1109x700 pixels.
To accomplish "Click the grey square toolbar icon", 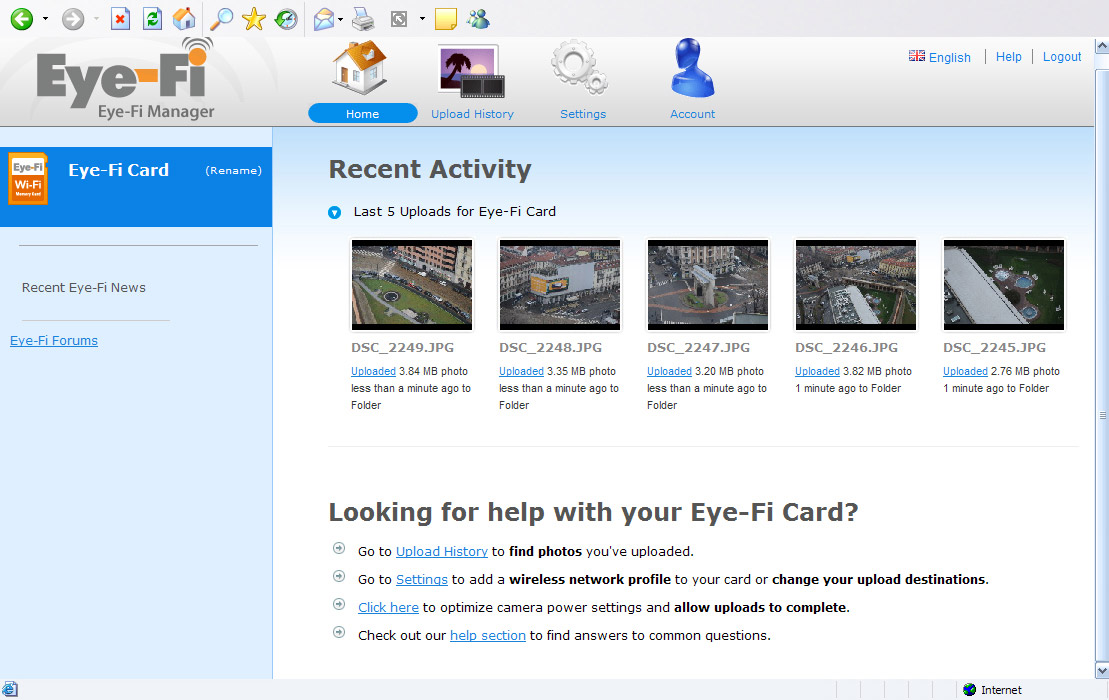I will (x=399, y=19).
